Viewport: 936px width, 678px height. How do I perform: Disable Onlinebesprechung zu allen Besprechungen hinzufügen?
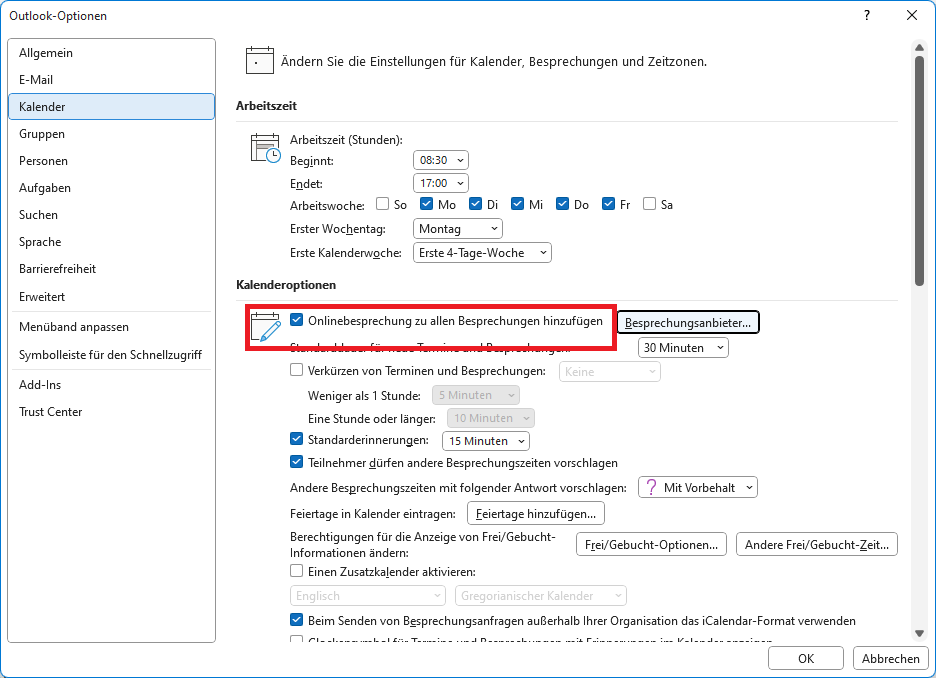297,321
